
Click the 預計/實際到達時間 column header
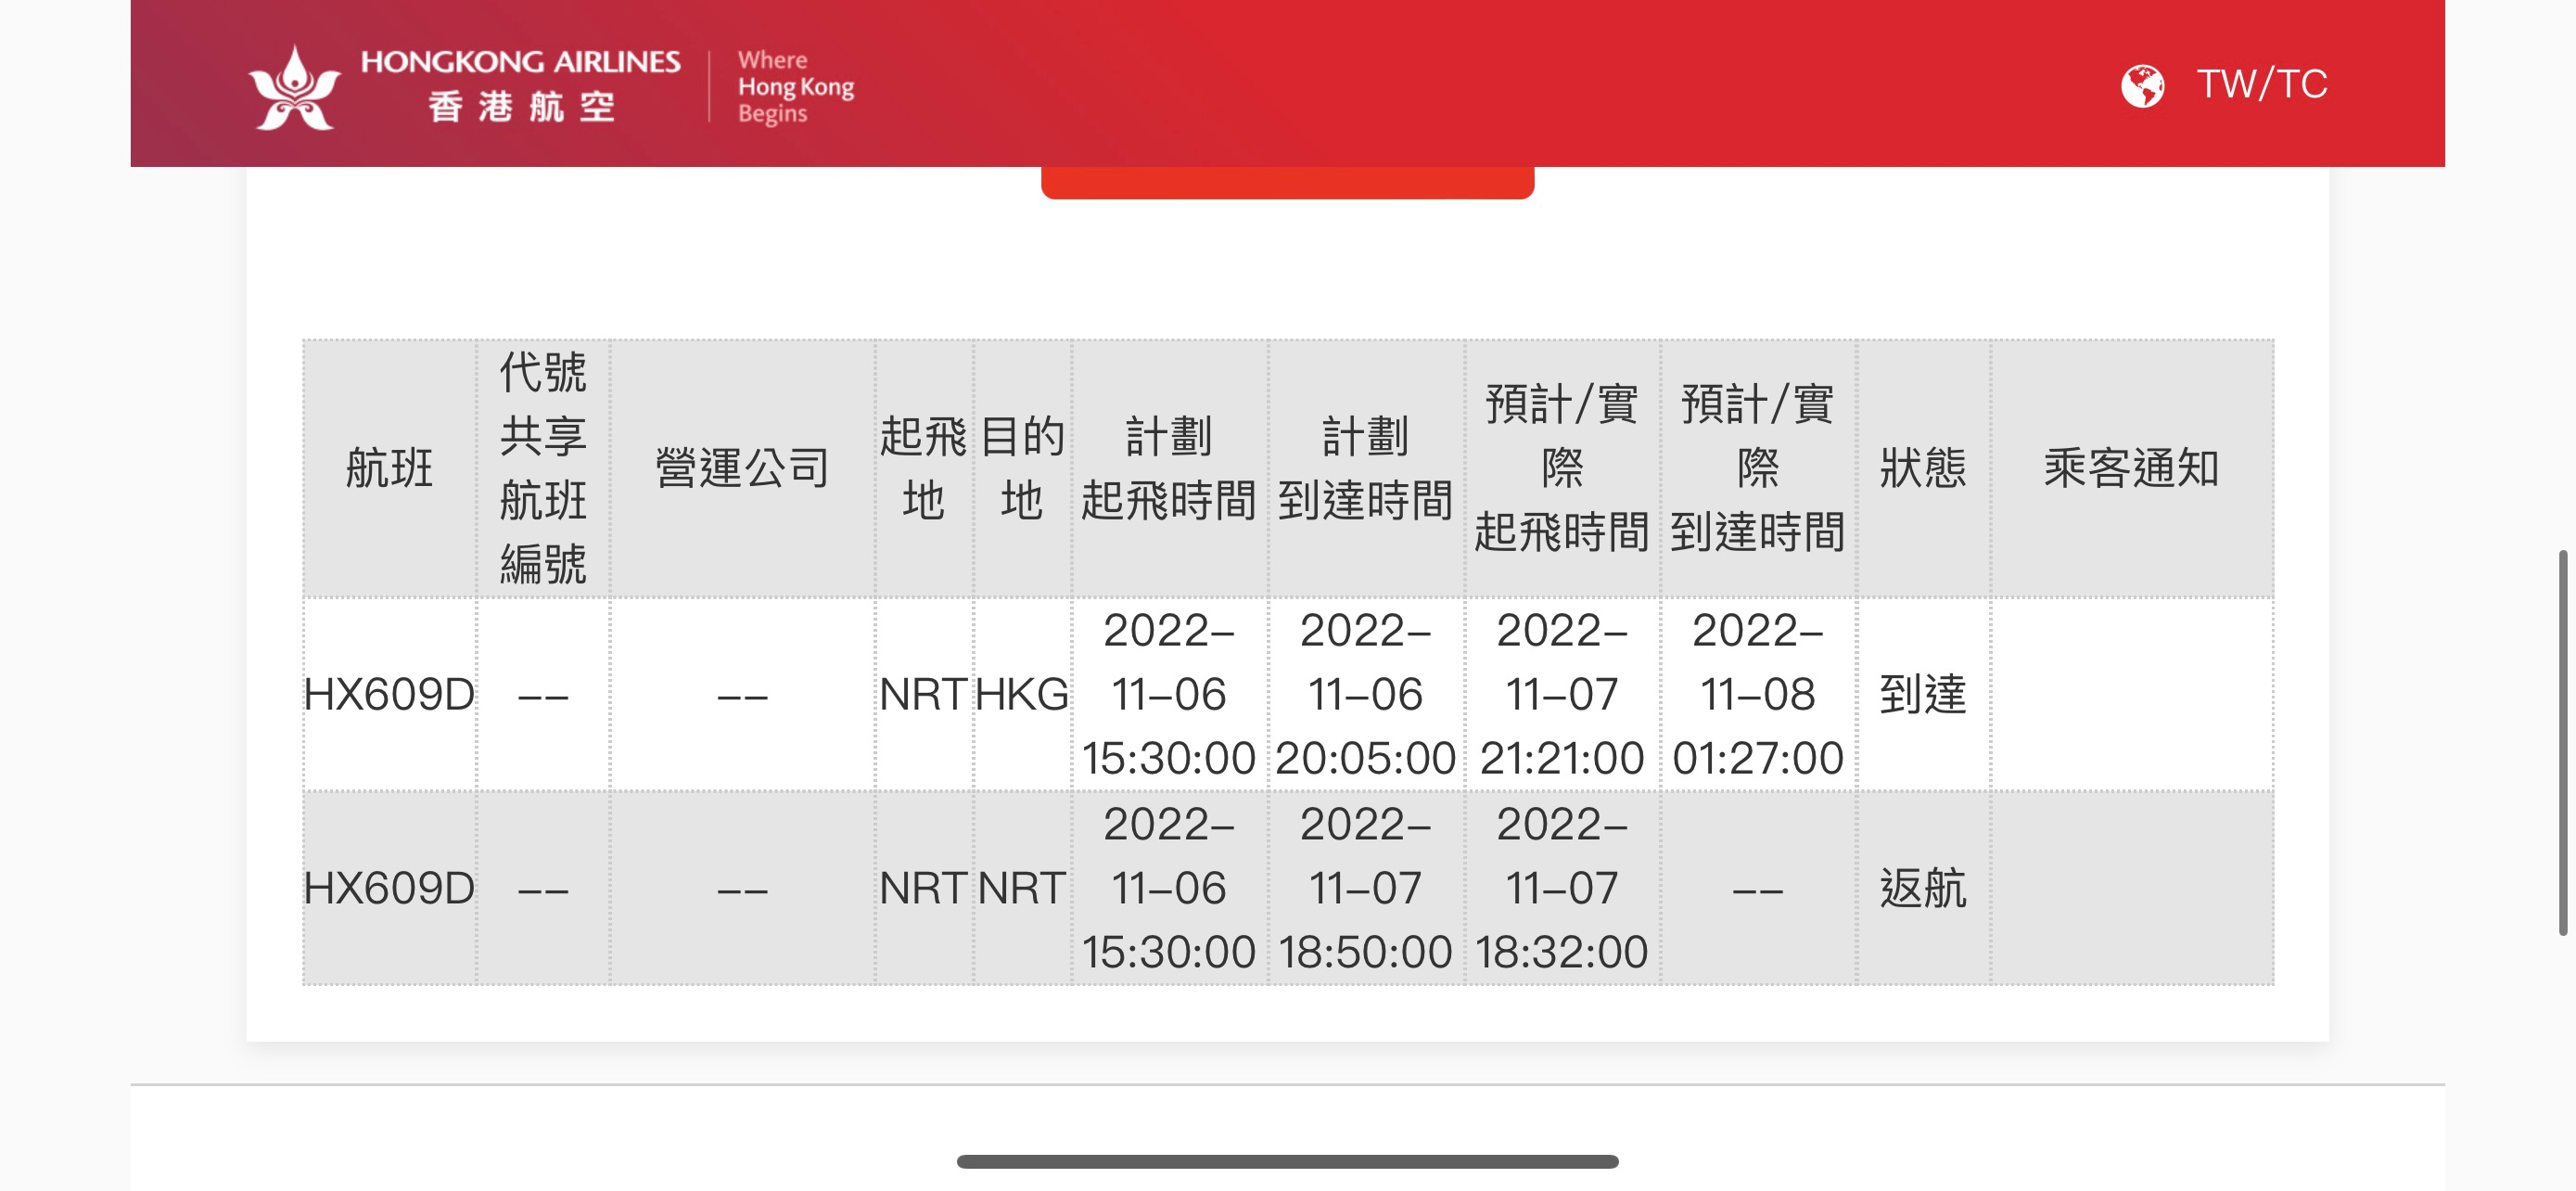pos(1757,468)
